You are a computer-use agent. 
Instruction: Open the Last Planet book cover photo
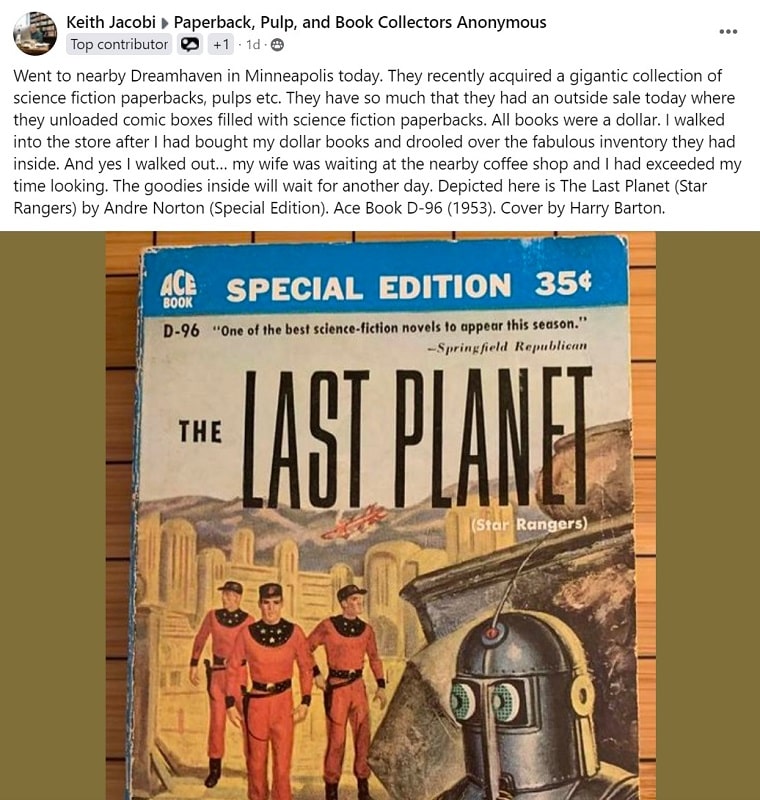tap(381, 516)
